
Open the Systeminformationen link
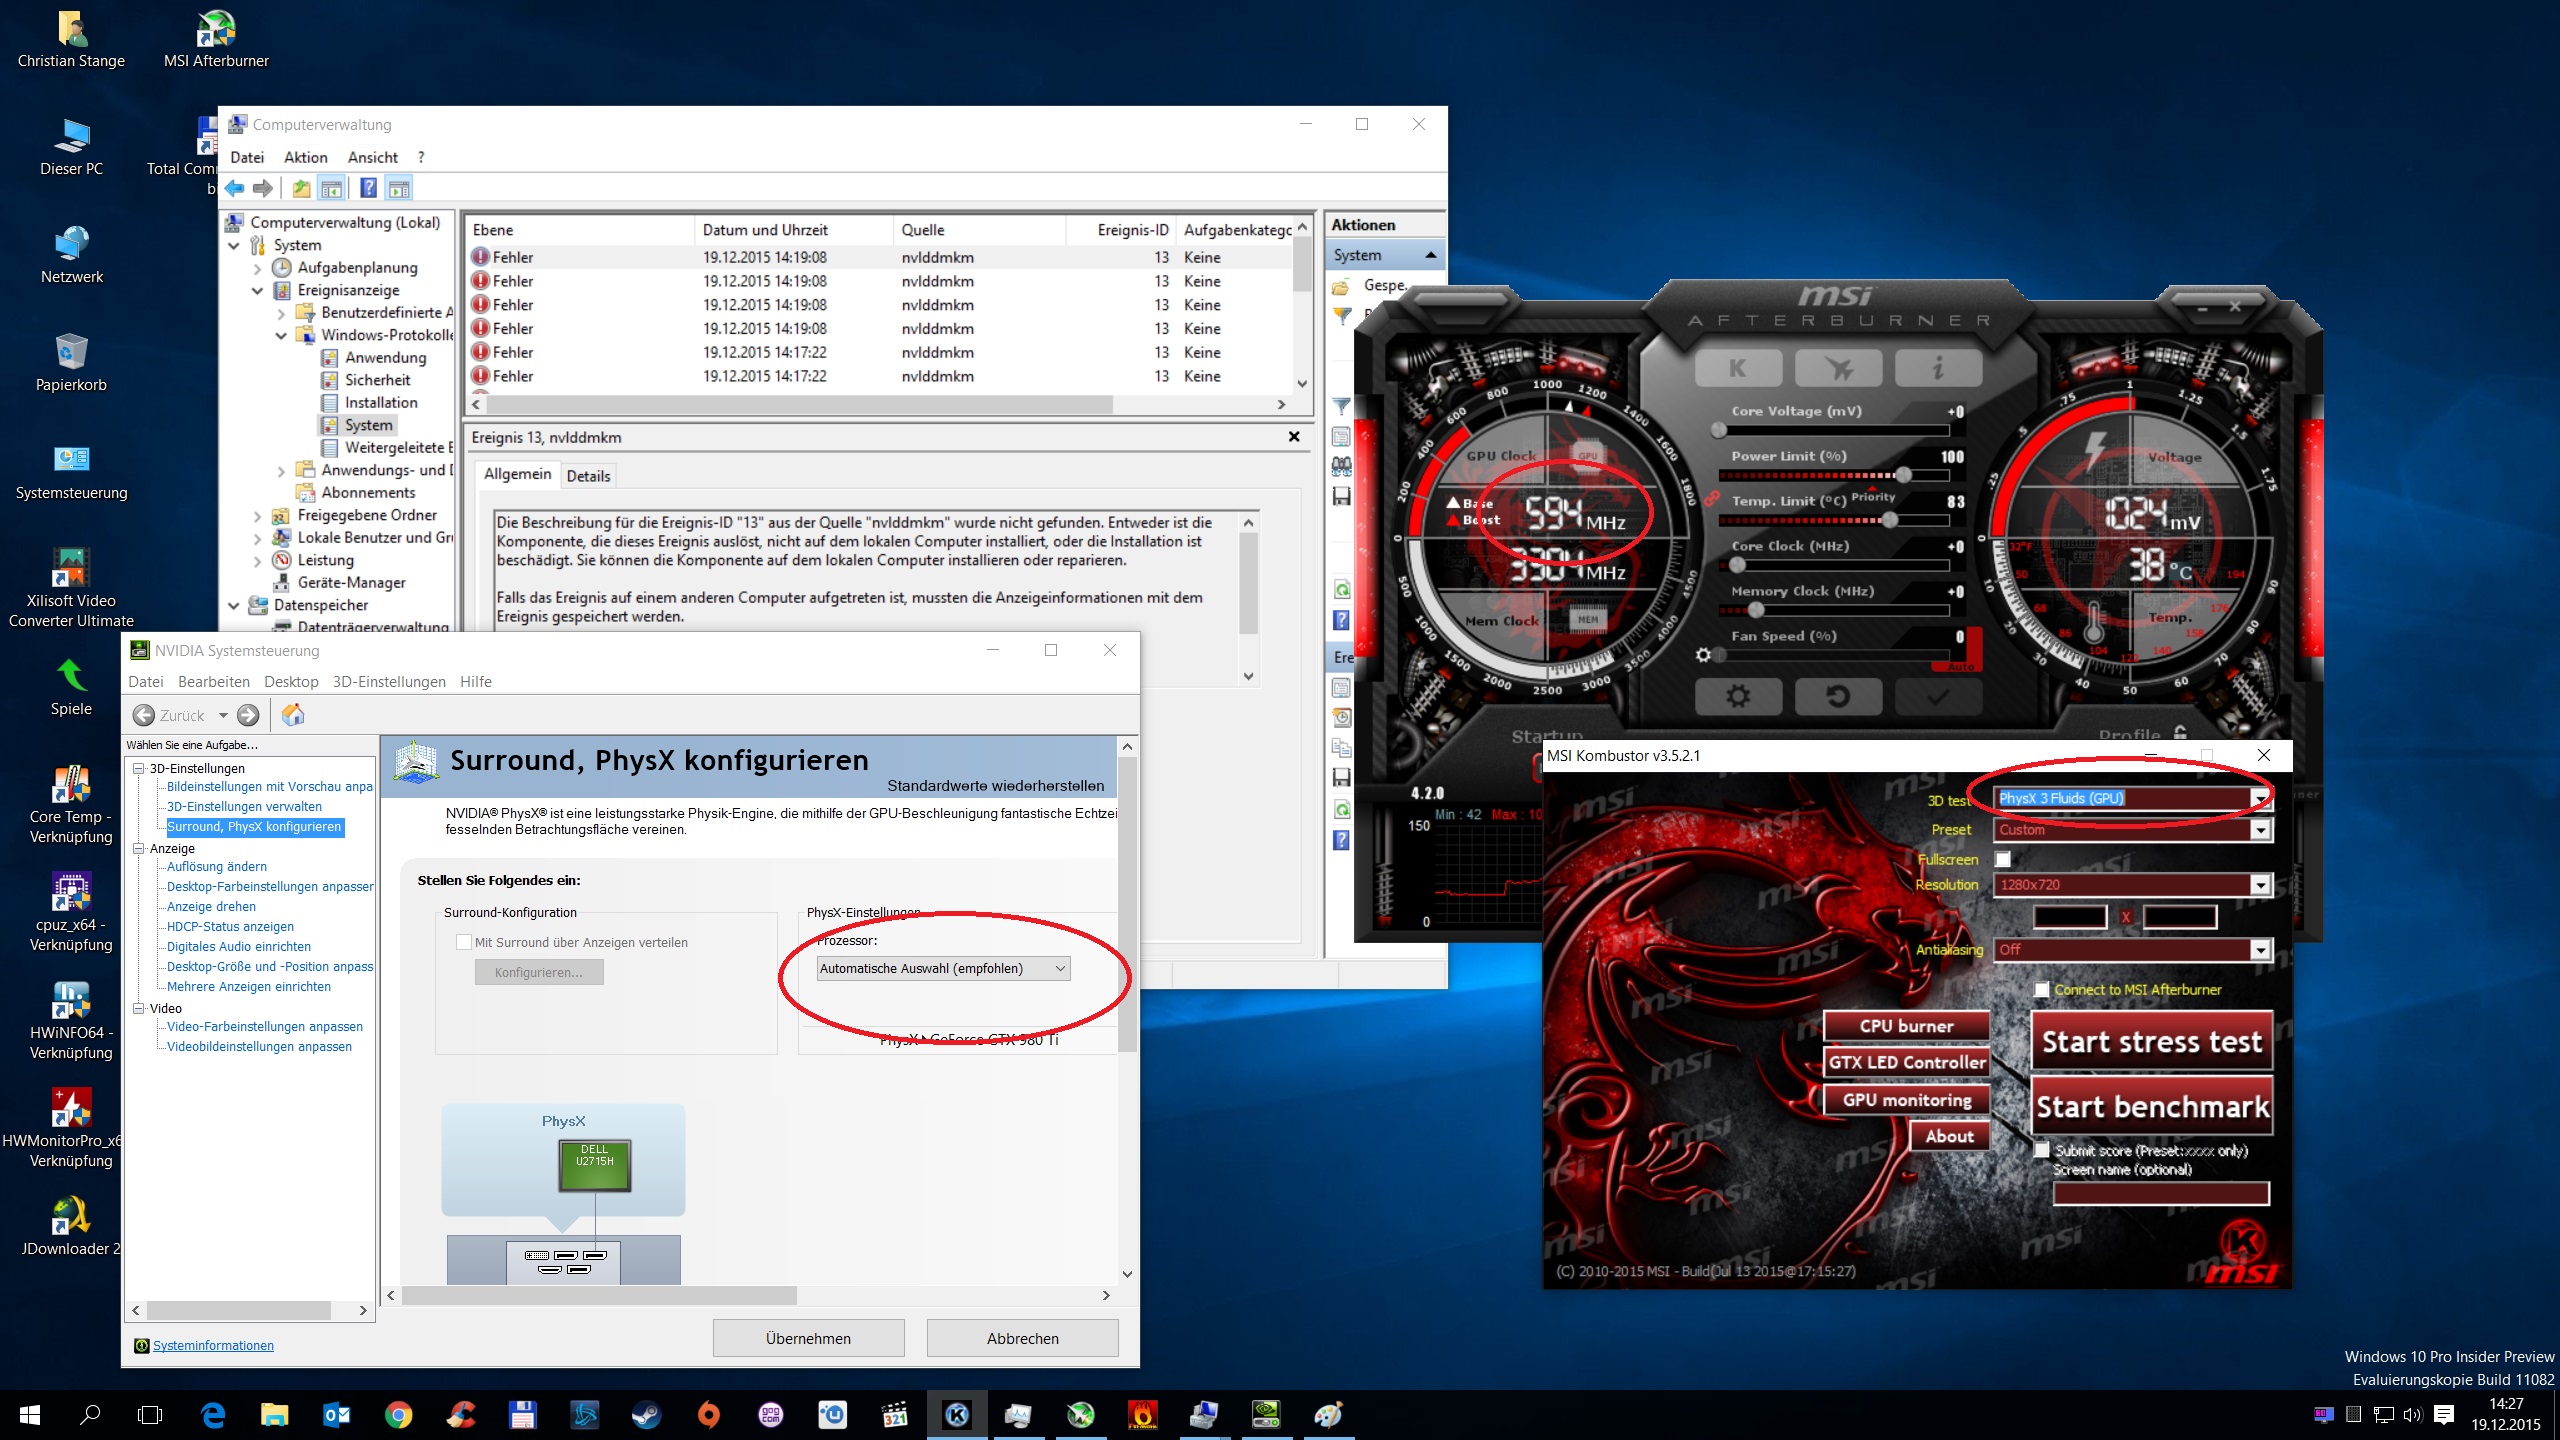[x=213, y=1345]
